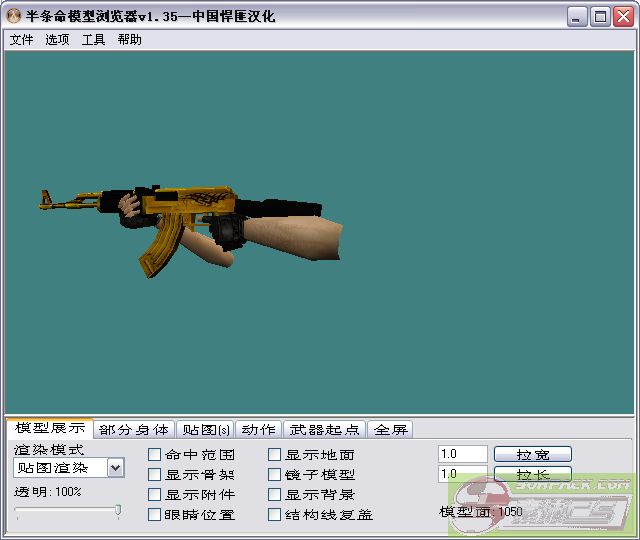The height and width of the screenshot is (540, 640).
Task: Switch to the 武器起点 tab
Action: click(324, 430)
